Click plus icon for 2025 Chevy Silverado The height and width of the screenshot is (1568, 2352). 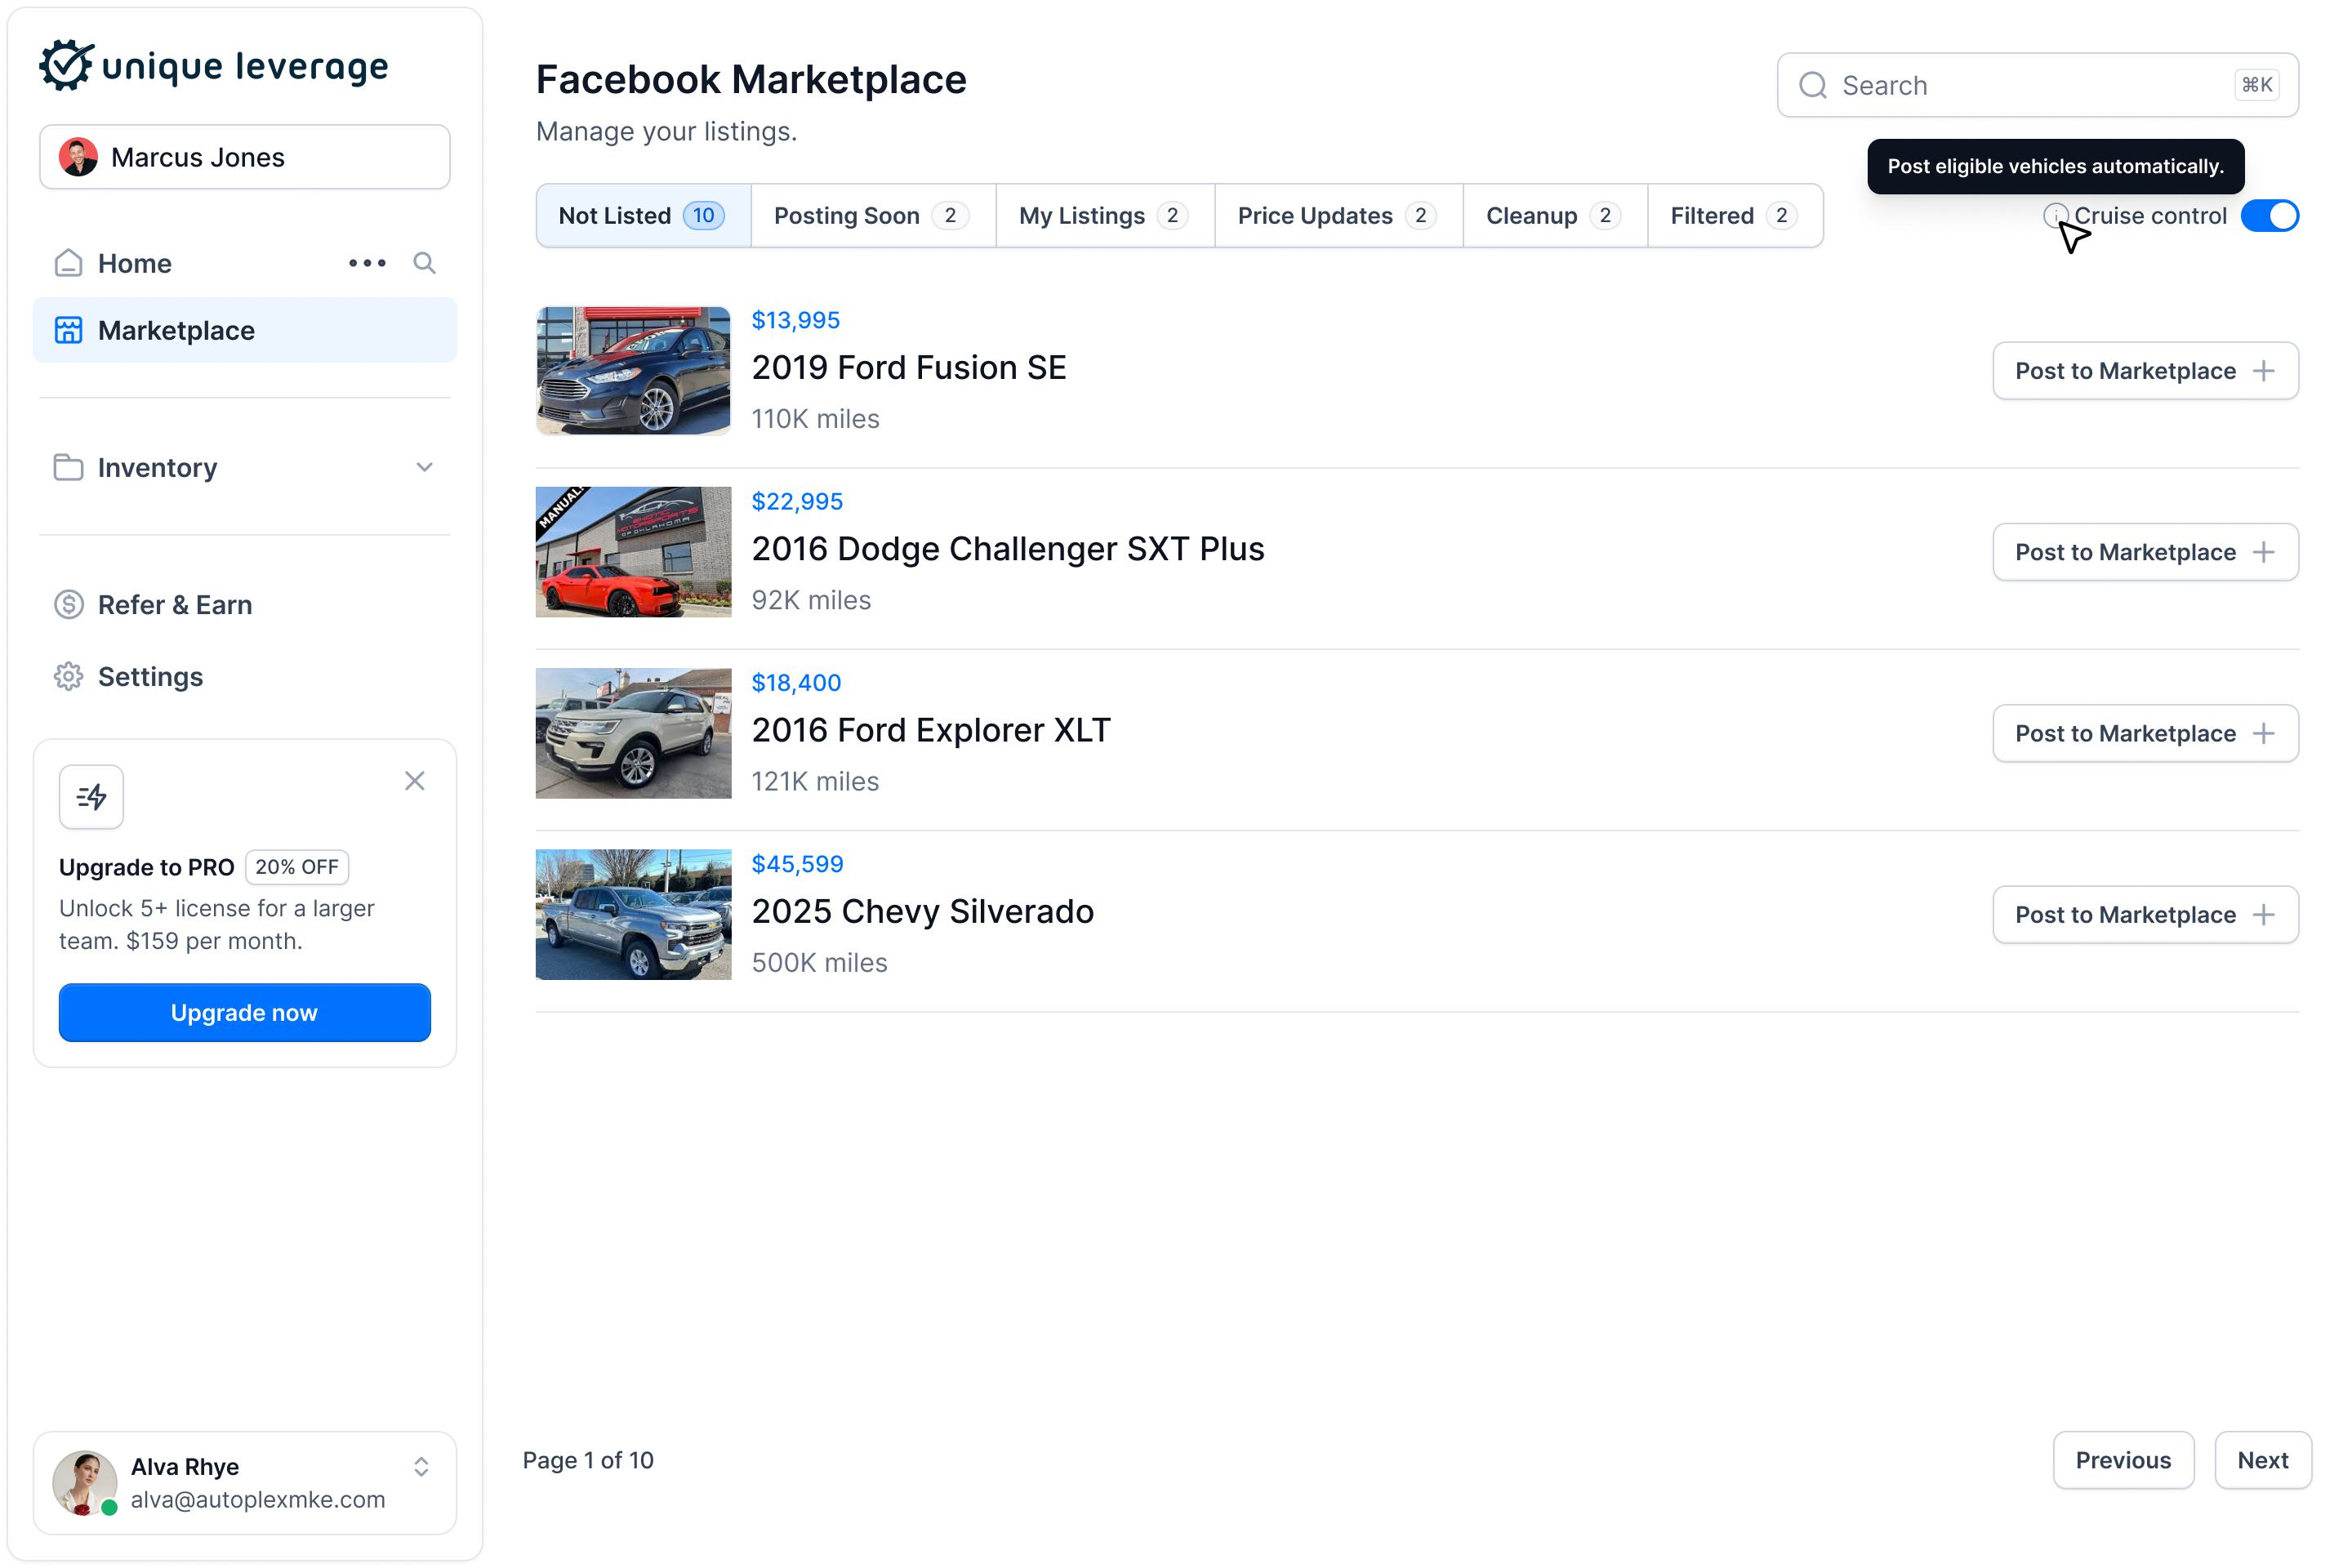(x=2264, y=914)
